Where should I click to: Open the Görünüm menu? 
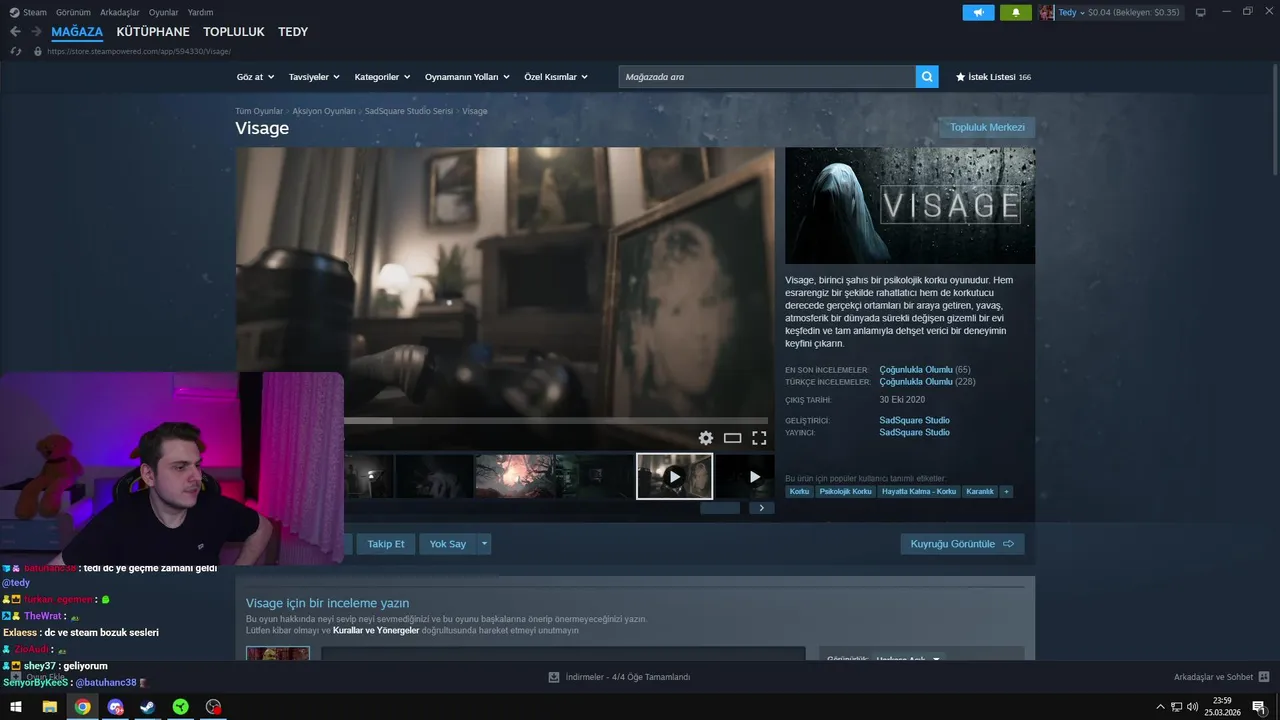pyautogui.click(x=73, y=12)
